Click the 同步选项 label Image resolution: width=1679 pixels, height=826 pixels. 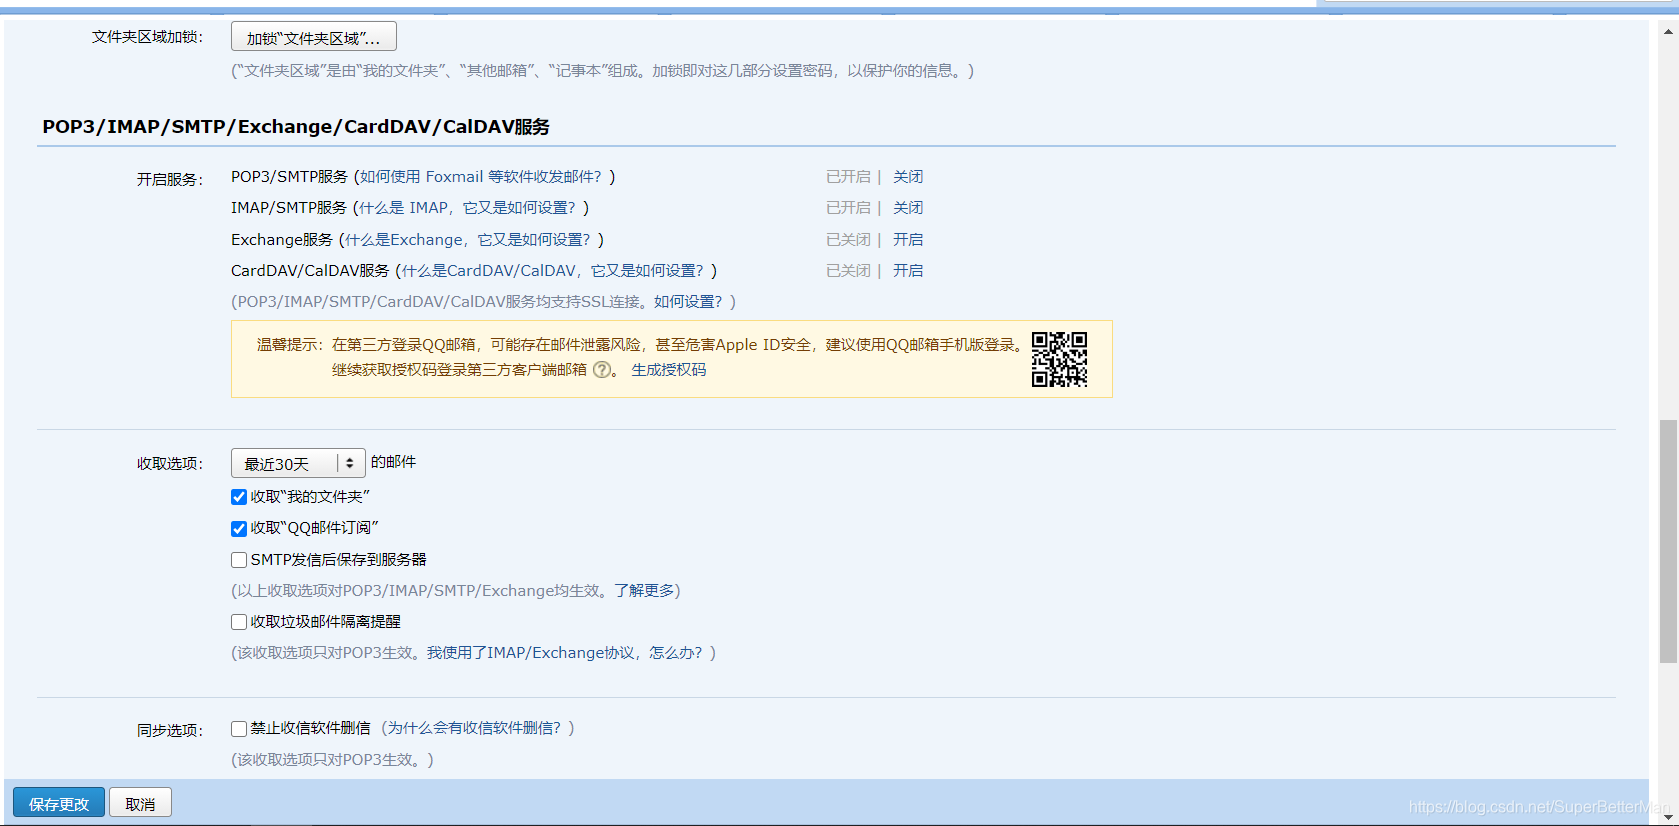pos(170,731)
